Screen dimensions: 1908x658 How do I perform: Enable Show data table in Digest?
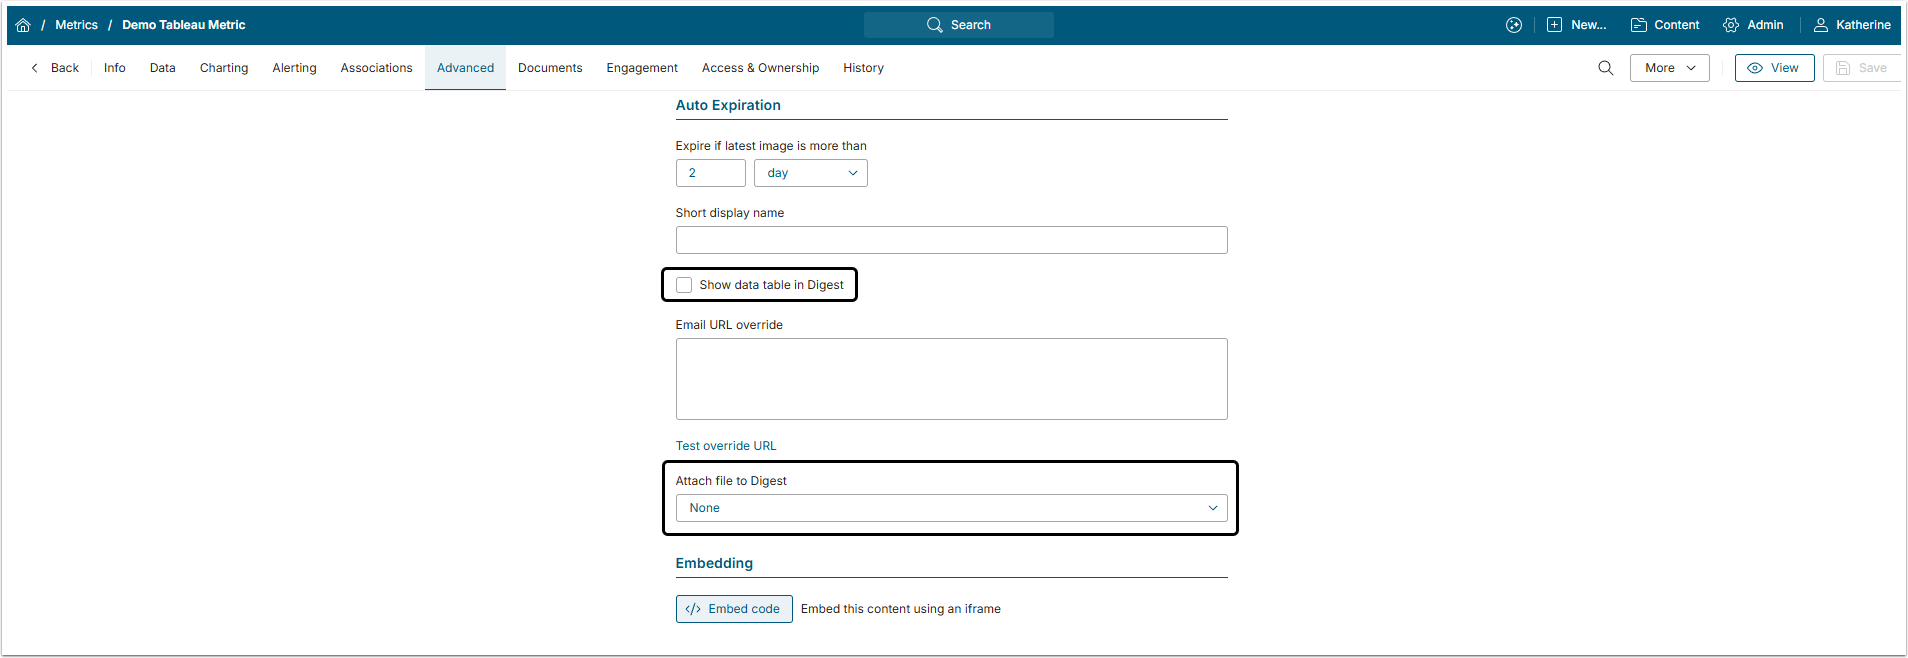click(x=684, y=285)
